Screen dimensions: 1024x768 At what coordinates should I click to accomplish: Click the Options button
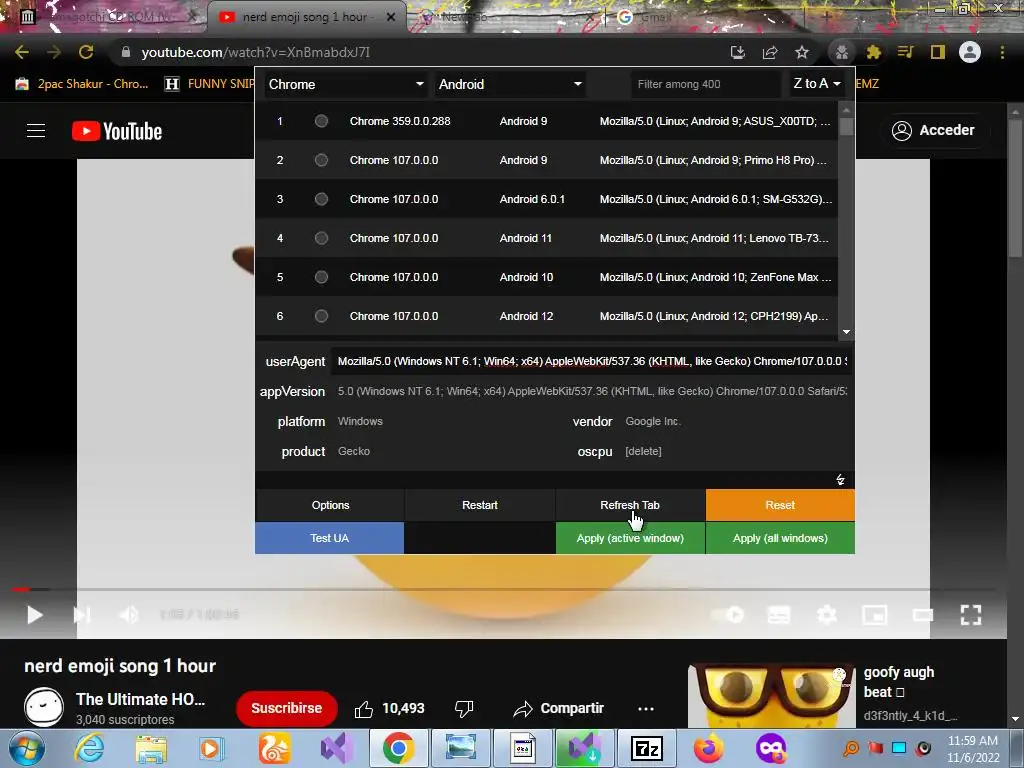pyautogui.click(x=330, y=505)
